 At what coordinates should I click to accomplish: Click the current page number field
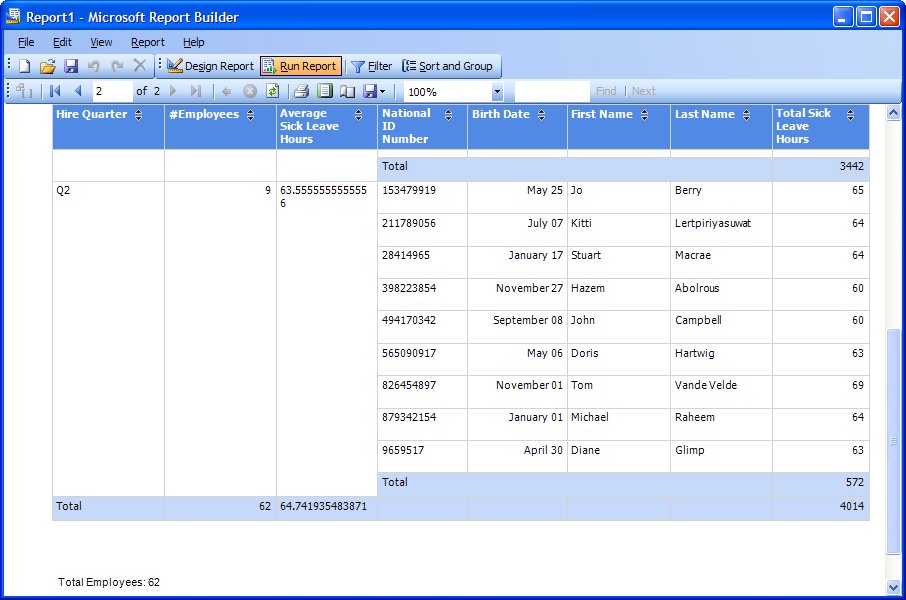click(111, 91)
